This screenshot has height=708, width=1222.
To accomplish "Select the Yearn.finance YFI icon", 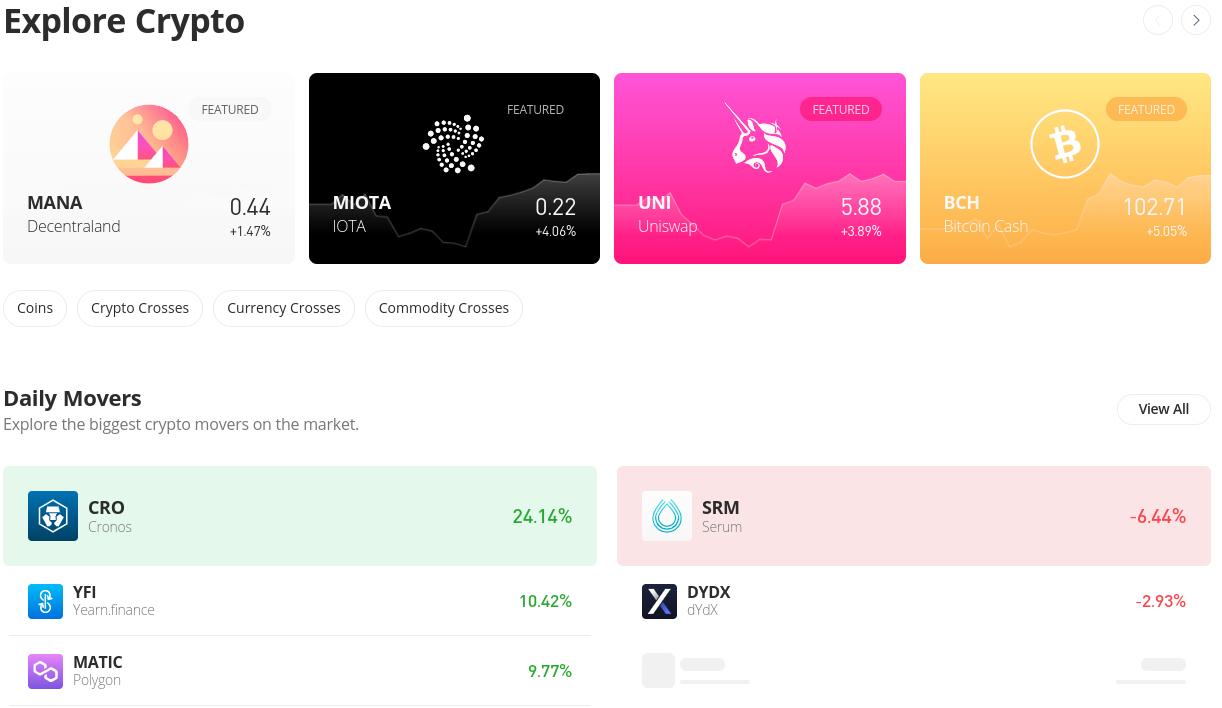I will [45, 601].
